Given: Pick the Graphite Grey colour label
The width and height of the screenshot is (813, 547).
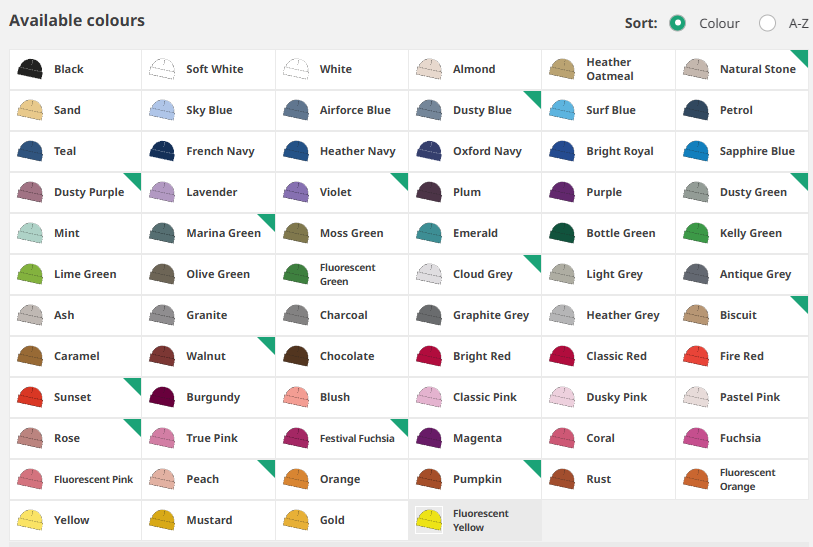Looking at the screenshot, I should coord(490,315).
